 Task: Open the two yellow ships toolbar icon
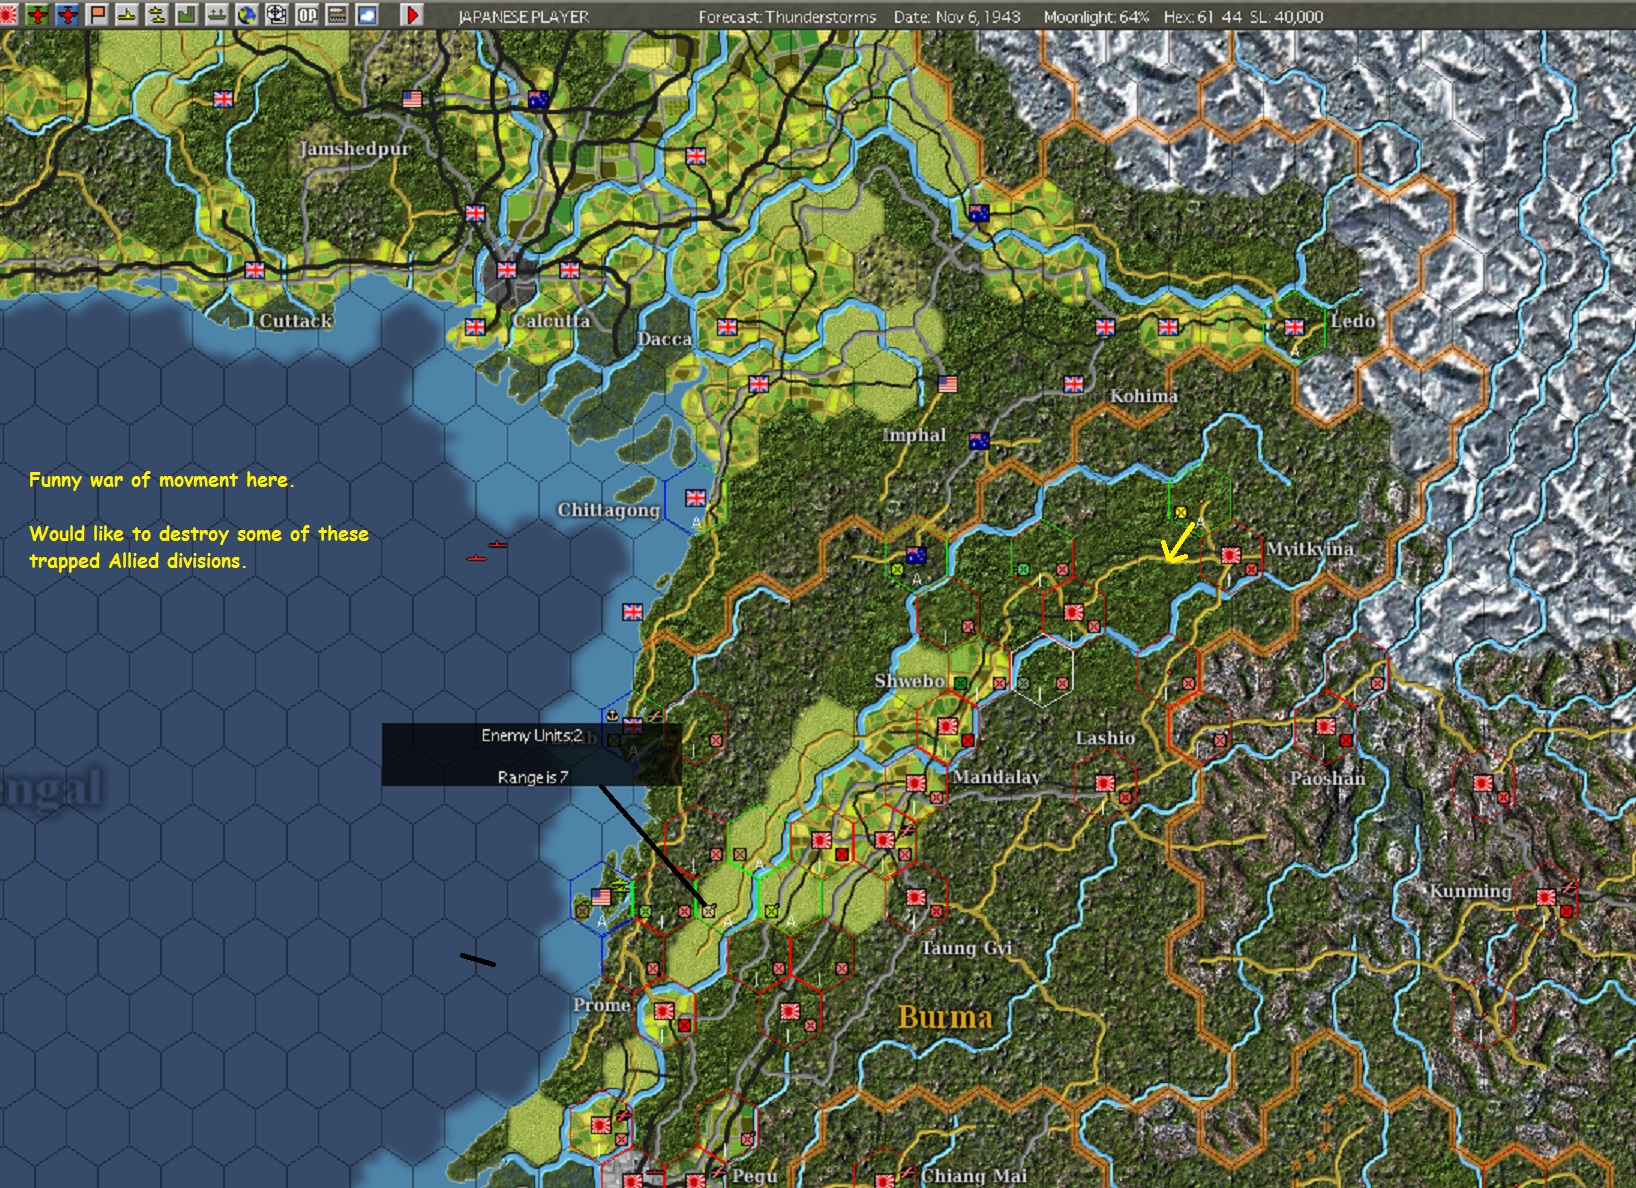click(x=157, y=15)
